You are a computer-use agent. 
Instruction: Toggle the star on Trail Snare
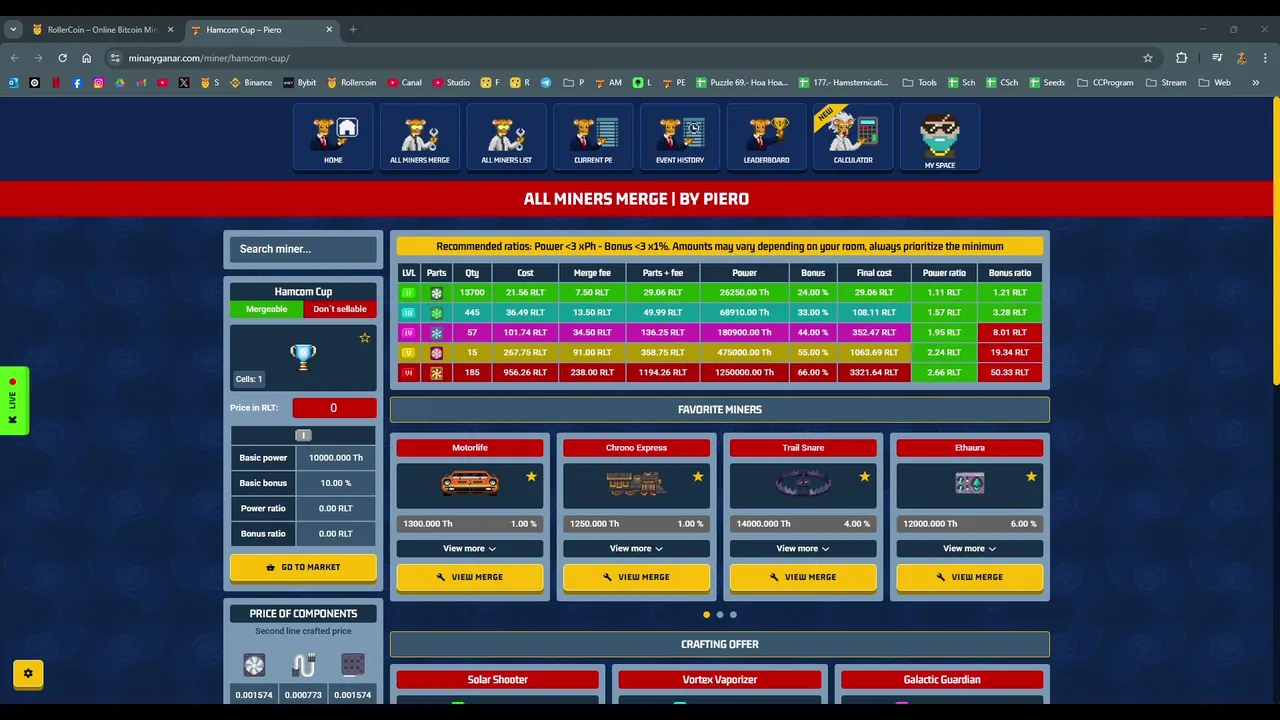[x=865, y=477]
